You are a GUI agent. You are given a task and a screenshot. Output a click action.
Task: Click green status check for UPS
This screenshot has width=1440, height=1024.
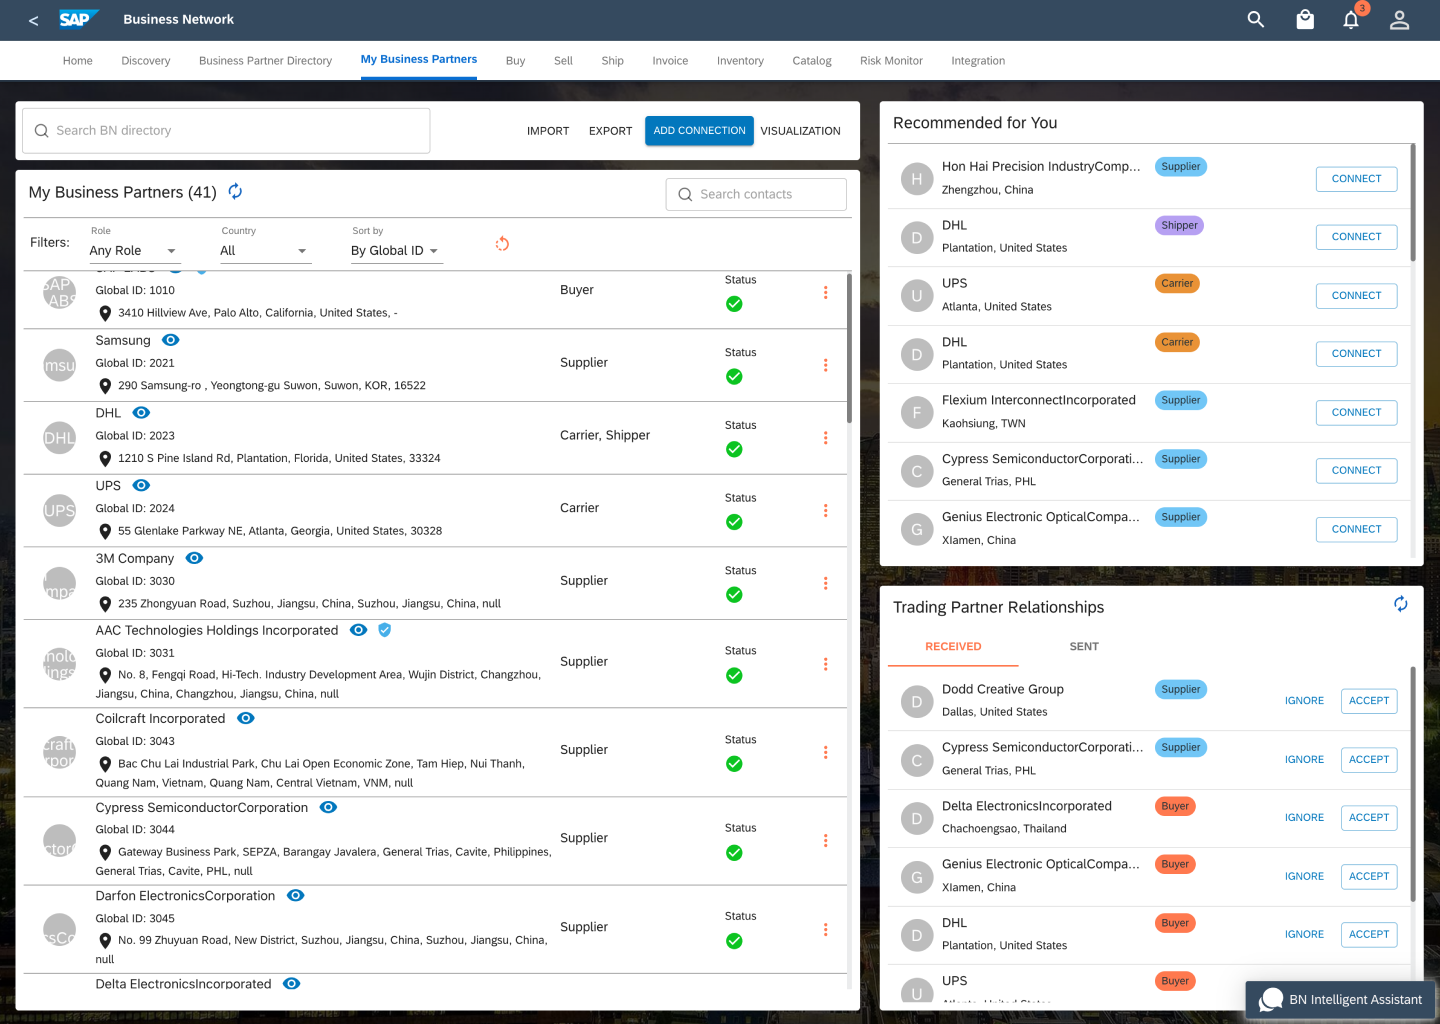coord(734,522)
